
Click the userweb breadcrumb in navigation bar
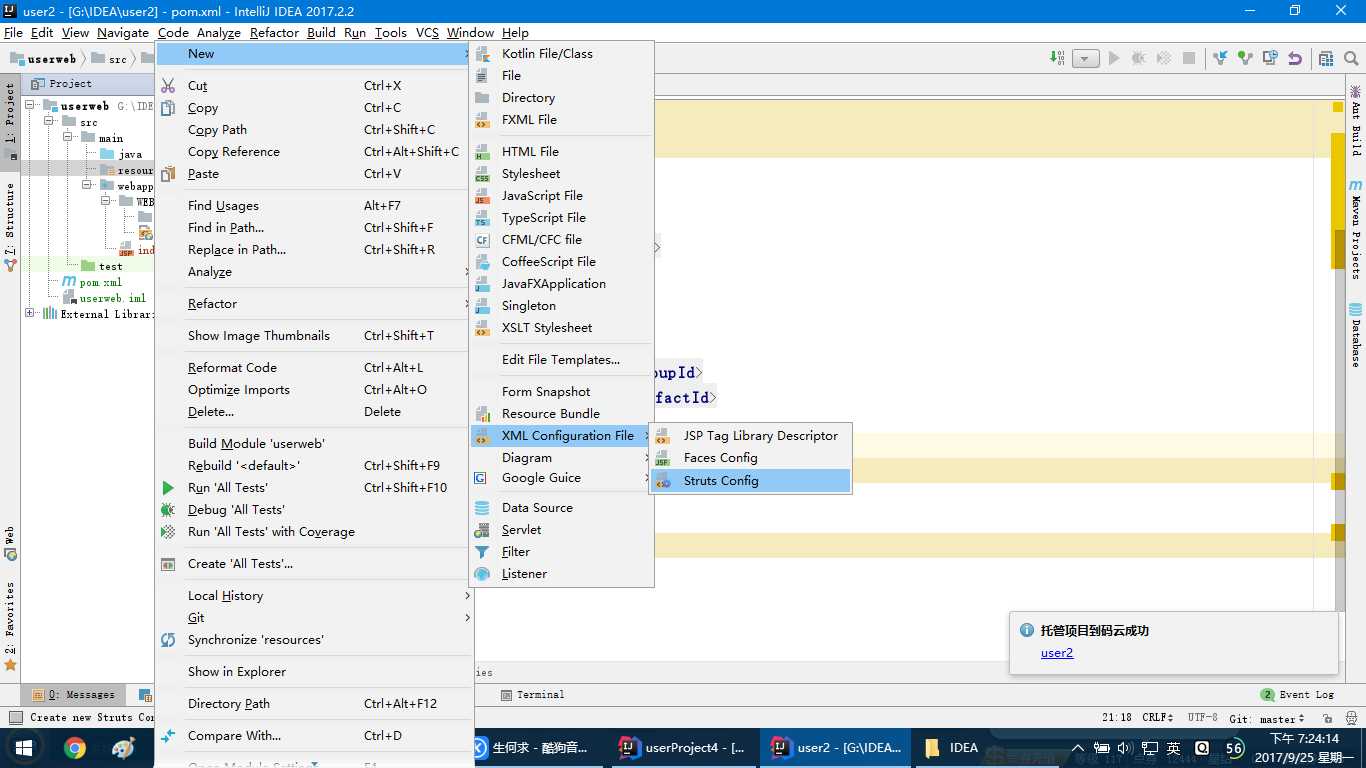pyautogui.click(x=43, y=59)
